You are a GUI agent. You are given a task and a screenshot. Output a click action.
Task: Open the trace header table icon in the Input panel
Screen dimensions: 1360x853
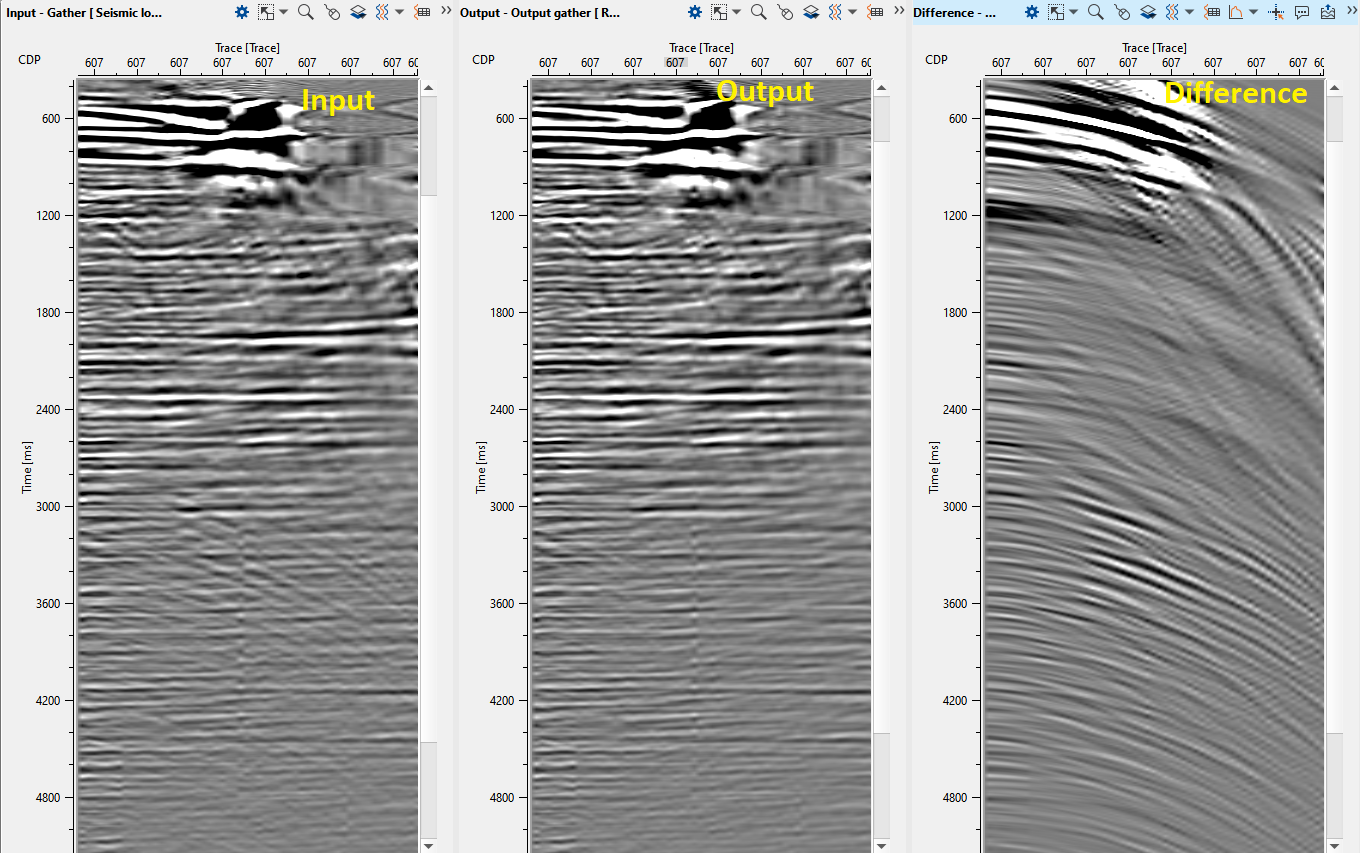coord(422,12)
